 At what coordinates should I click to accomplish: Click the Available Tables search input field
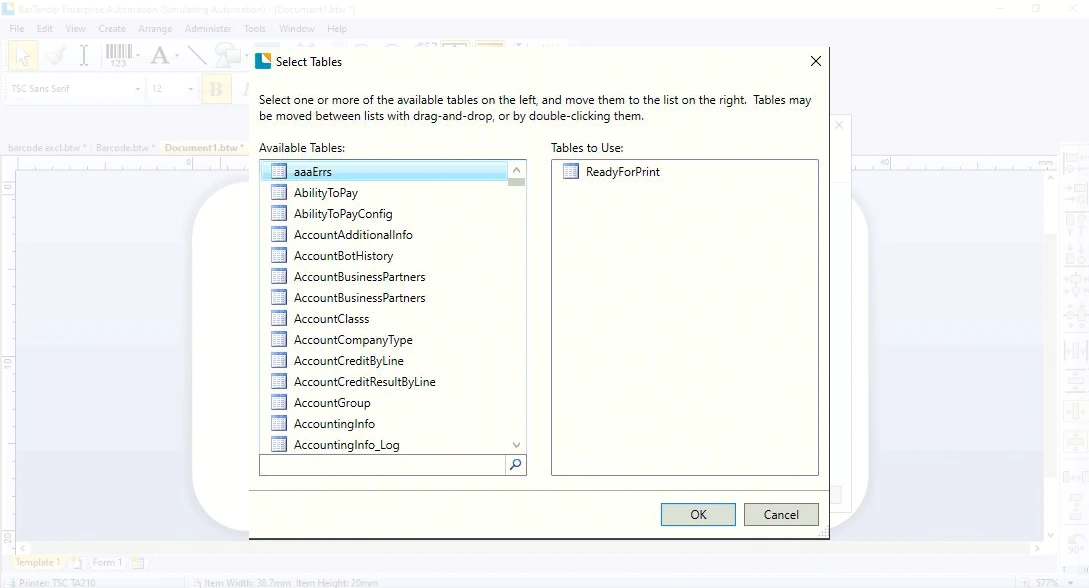pyautogui.click(x=383, y=464)
